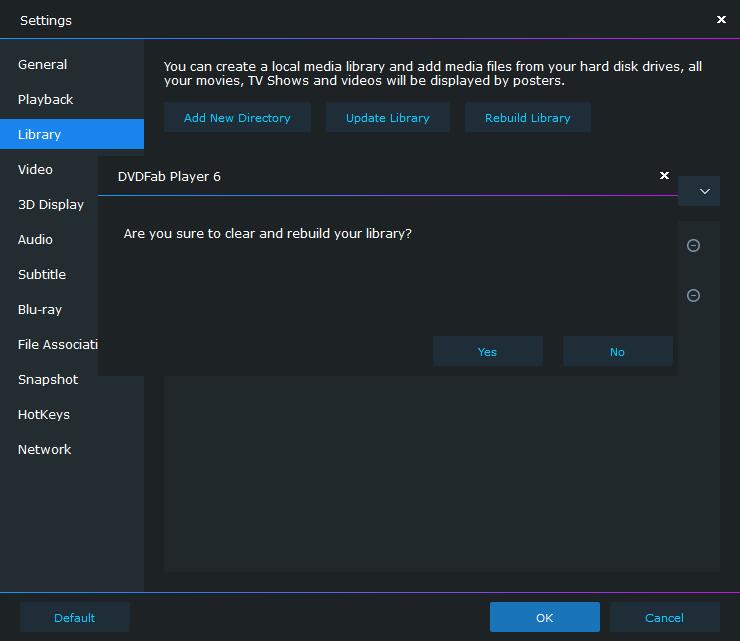Remove the second directory with minus icon

pyautogui.click(x=693, y=295)
